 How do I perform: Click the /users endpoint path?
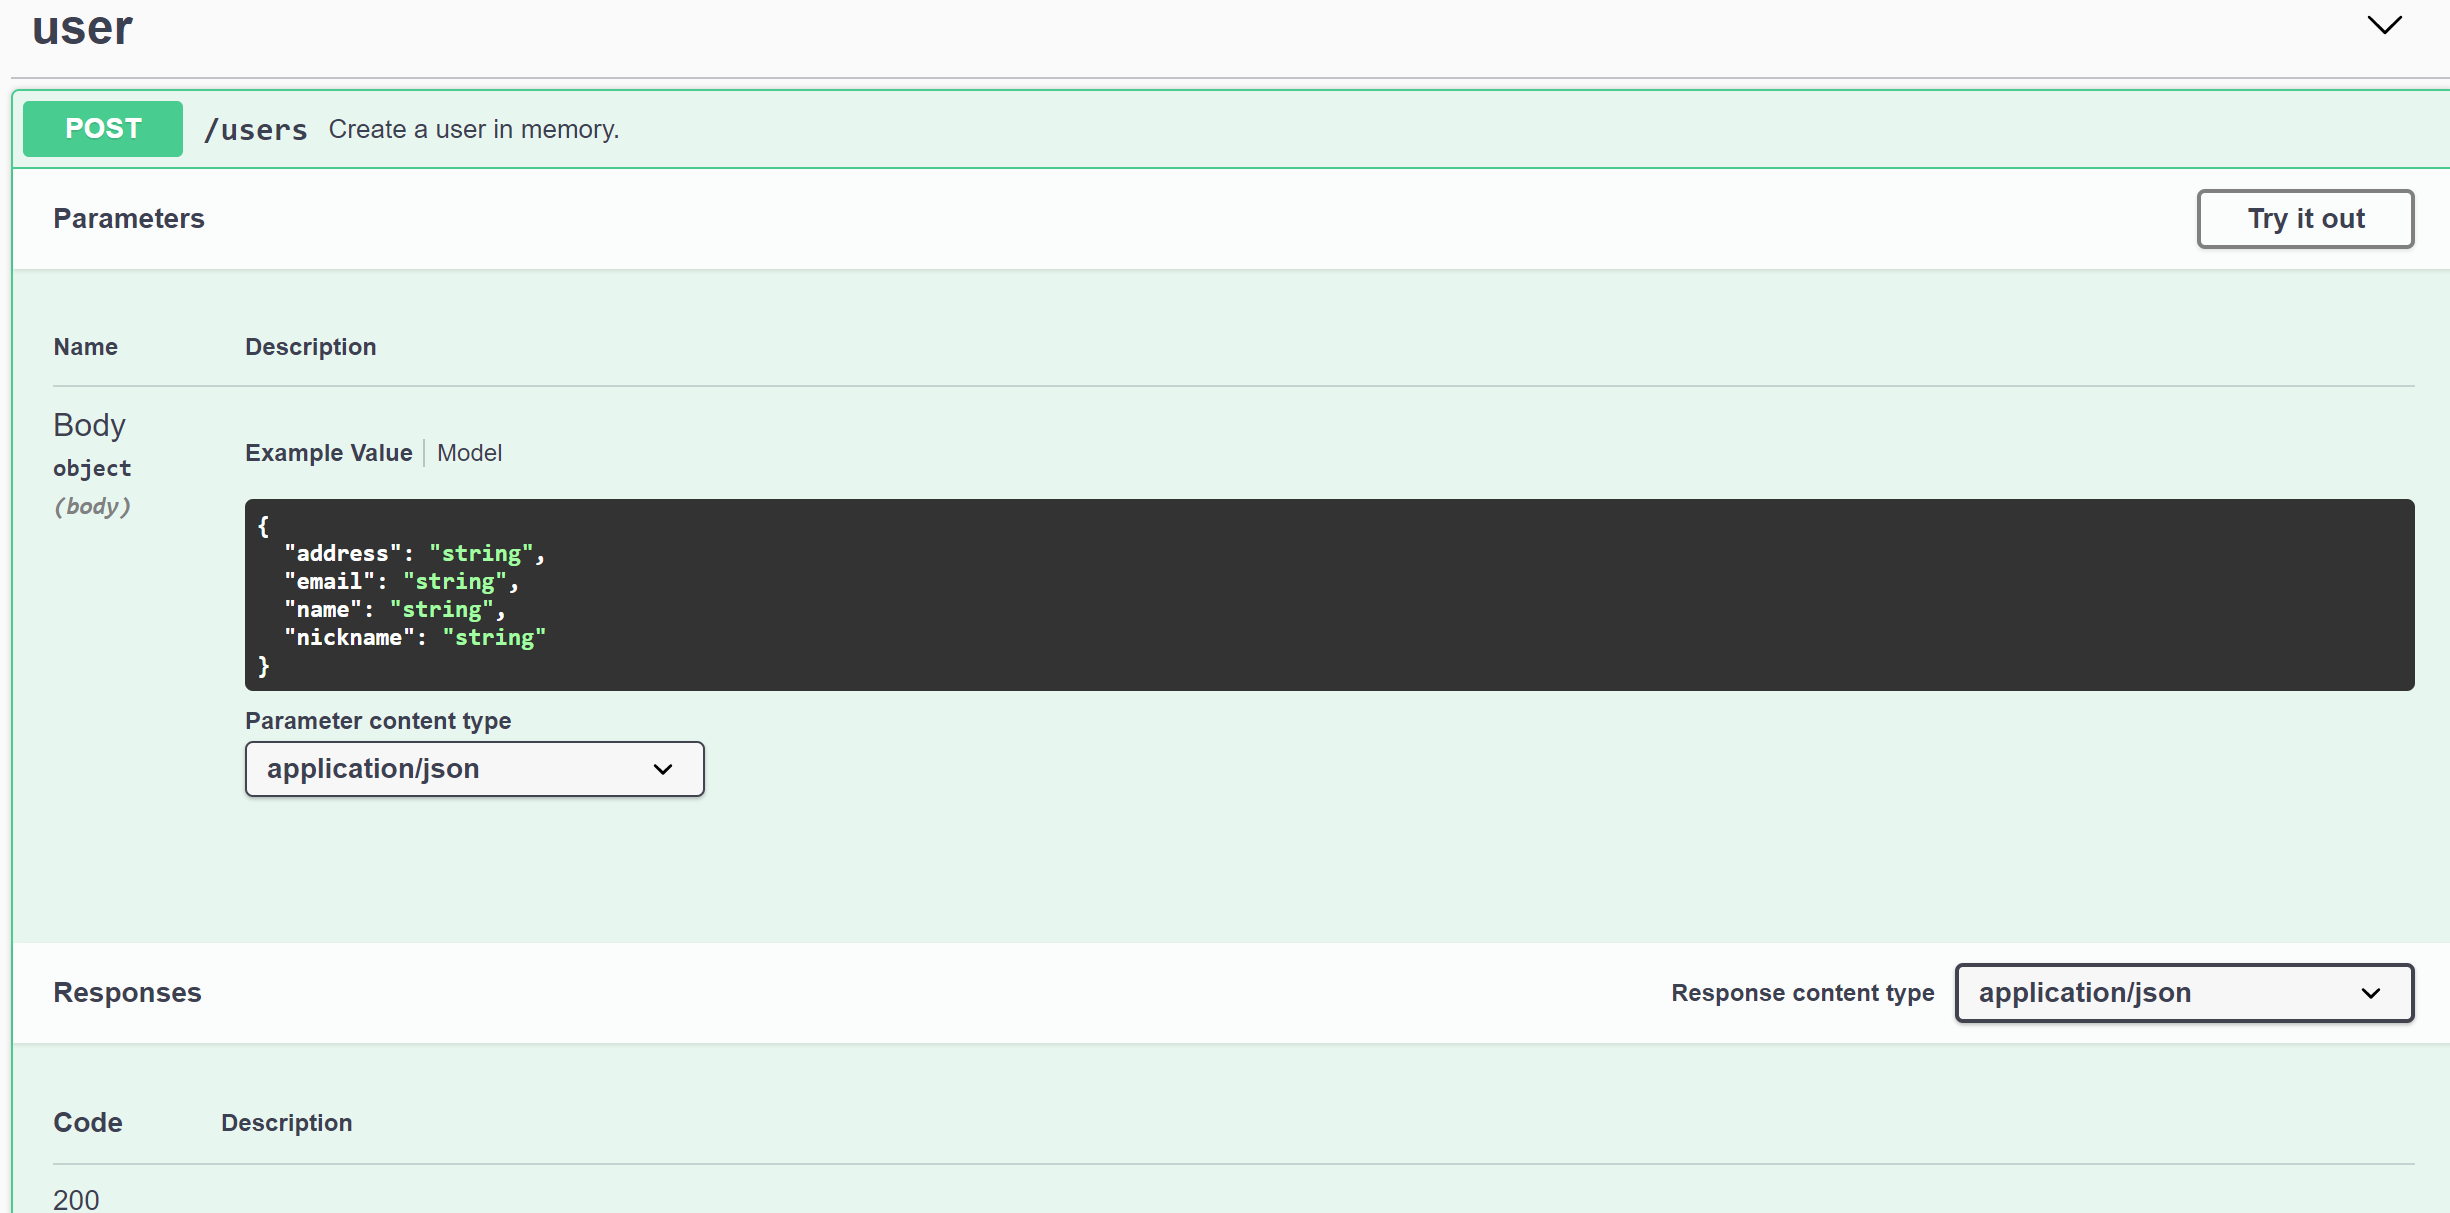[256, 130]
